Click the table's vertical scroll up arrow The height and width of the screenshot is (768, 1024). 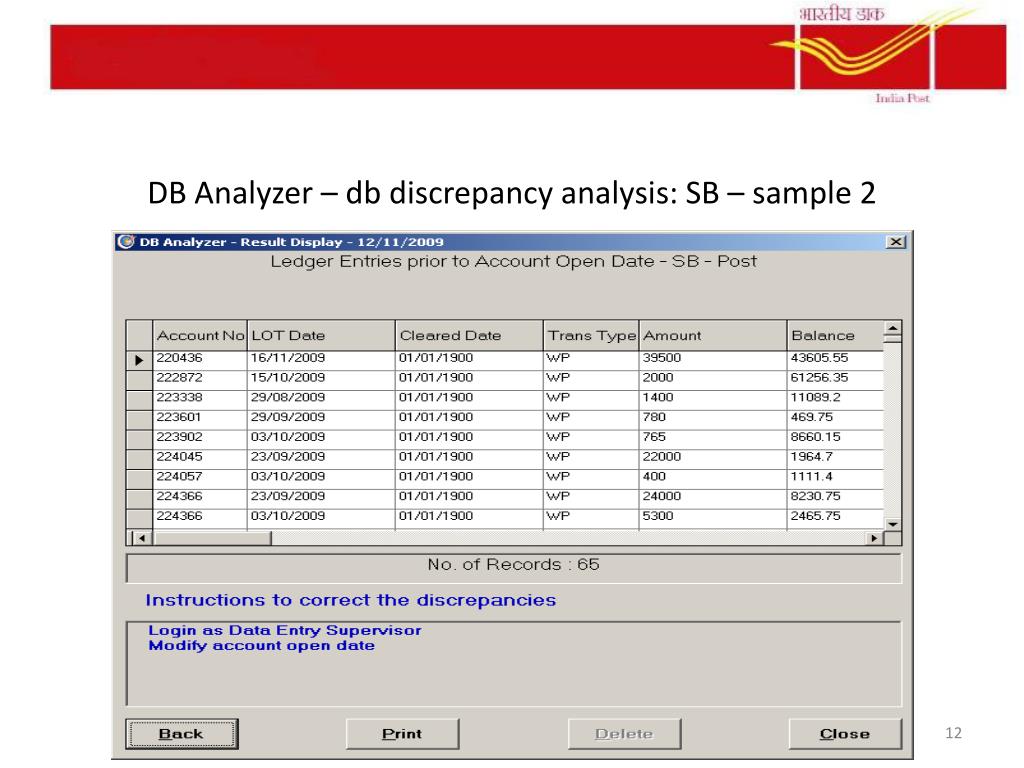click(893, 327)
